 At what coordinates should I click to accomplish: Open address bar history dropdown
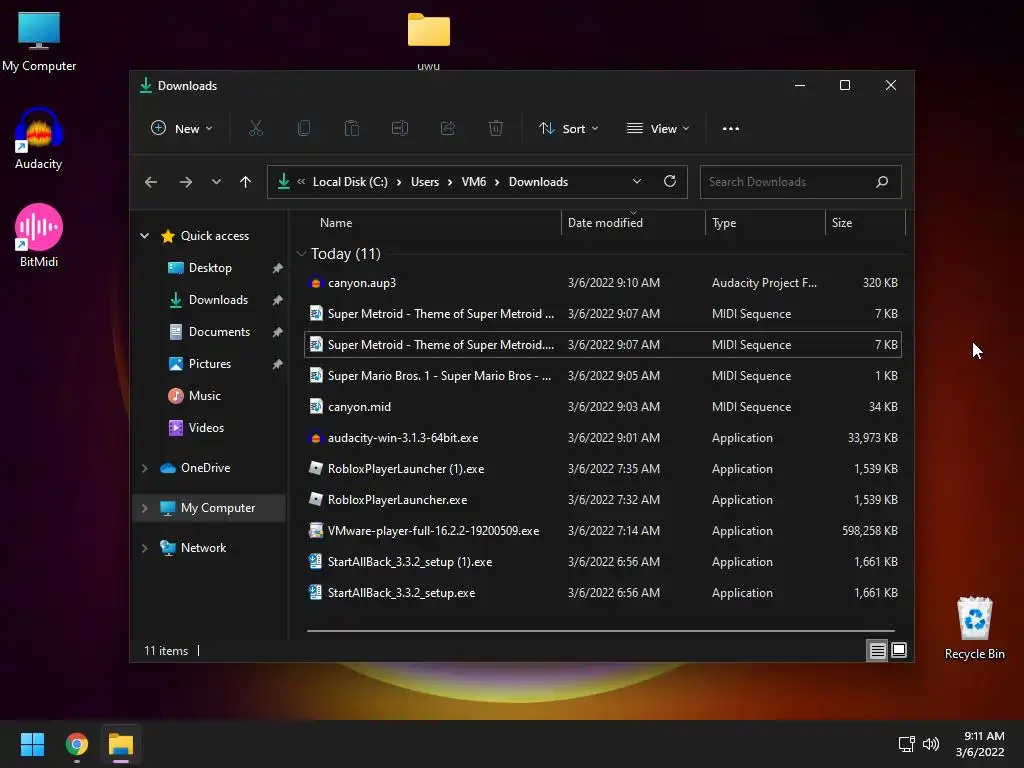coord(637,182)
